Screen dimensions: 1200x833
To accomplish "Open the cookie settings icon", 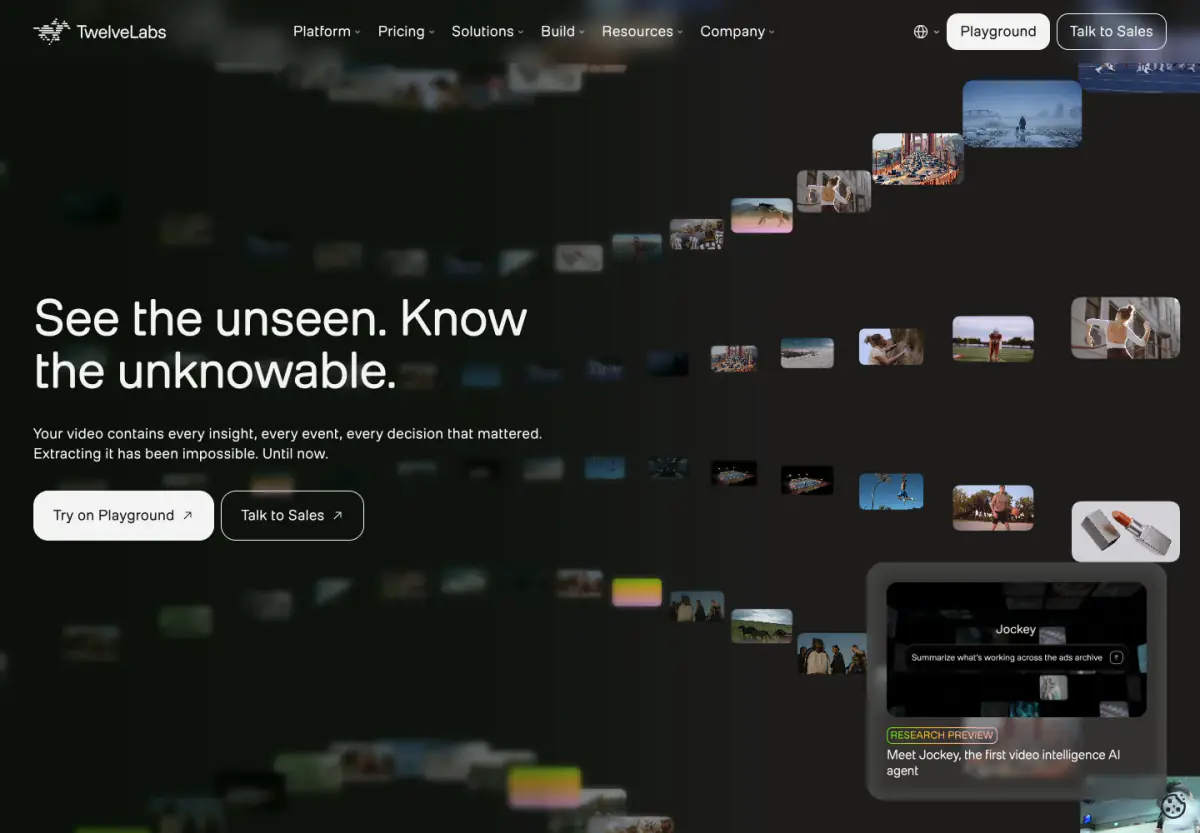I will [1173, 805].
